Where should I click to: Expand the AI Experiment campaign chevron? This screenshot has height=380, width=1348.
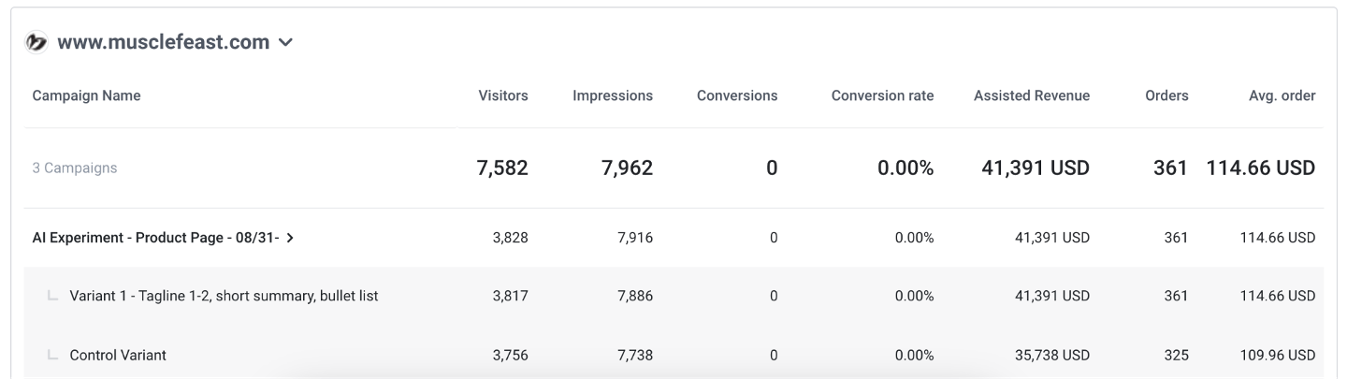[x=290, y=238]
